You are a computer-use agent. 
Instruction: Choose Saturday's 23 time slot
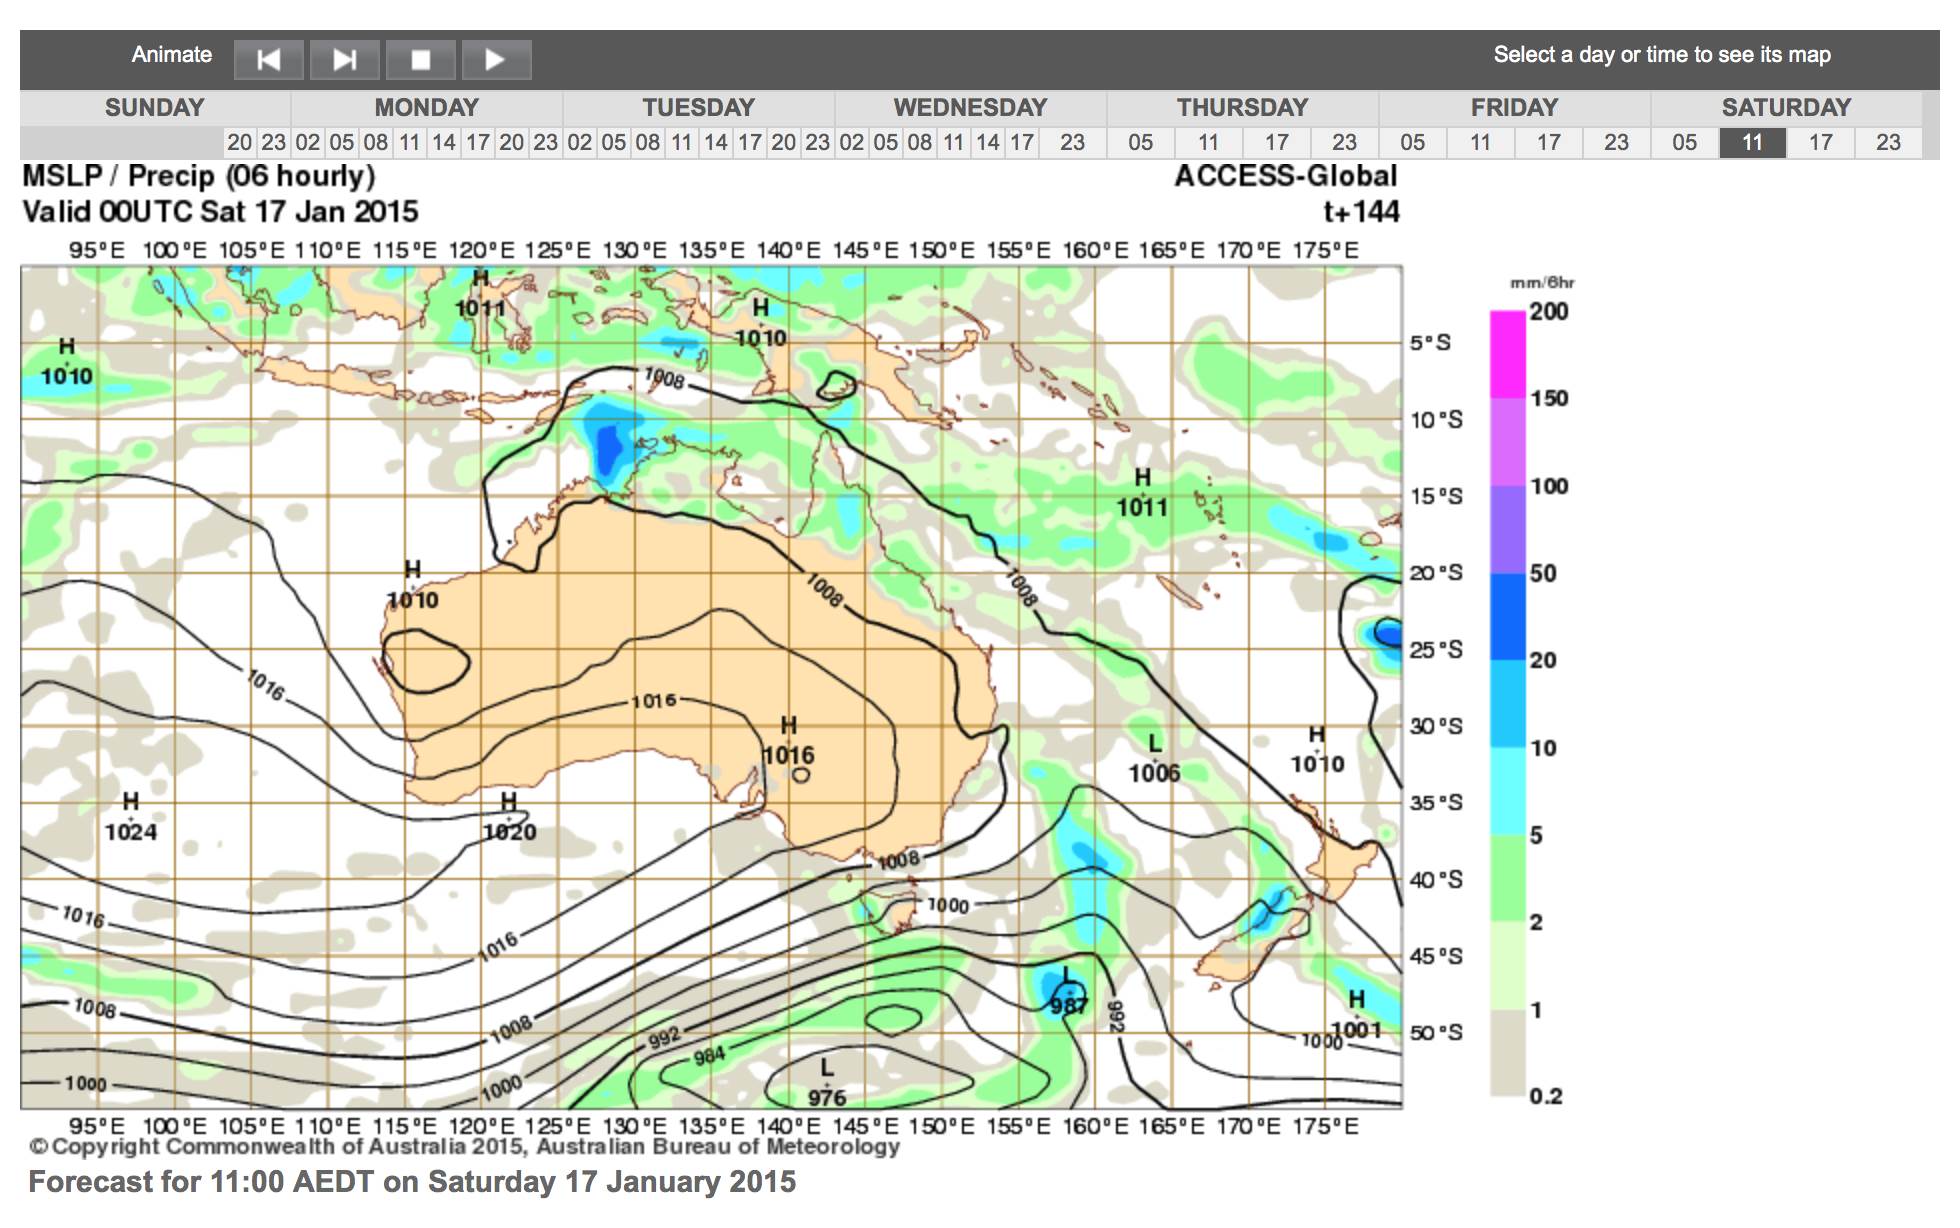click(x=1888, y=142)
